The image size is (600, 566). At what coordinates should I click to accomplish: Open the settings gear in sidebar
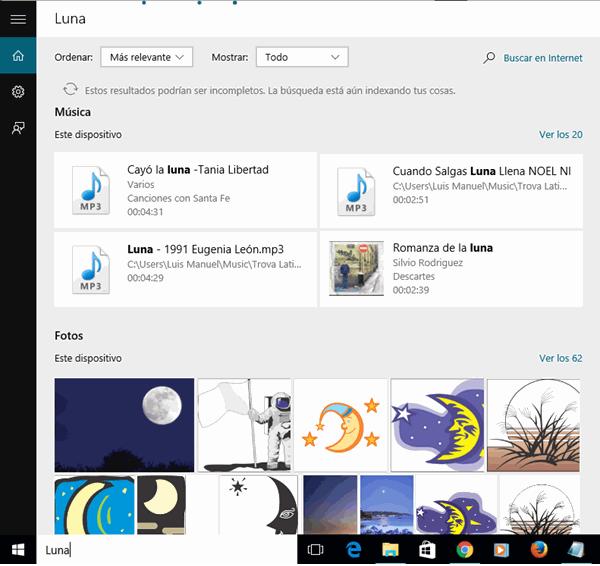coord(17,92)
